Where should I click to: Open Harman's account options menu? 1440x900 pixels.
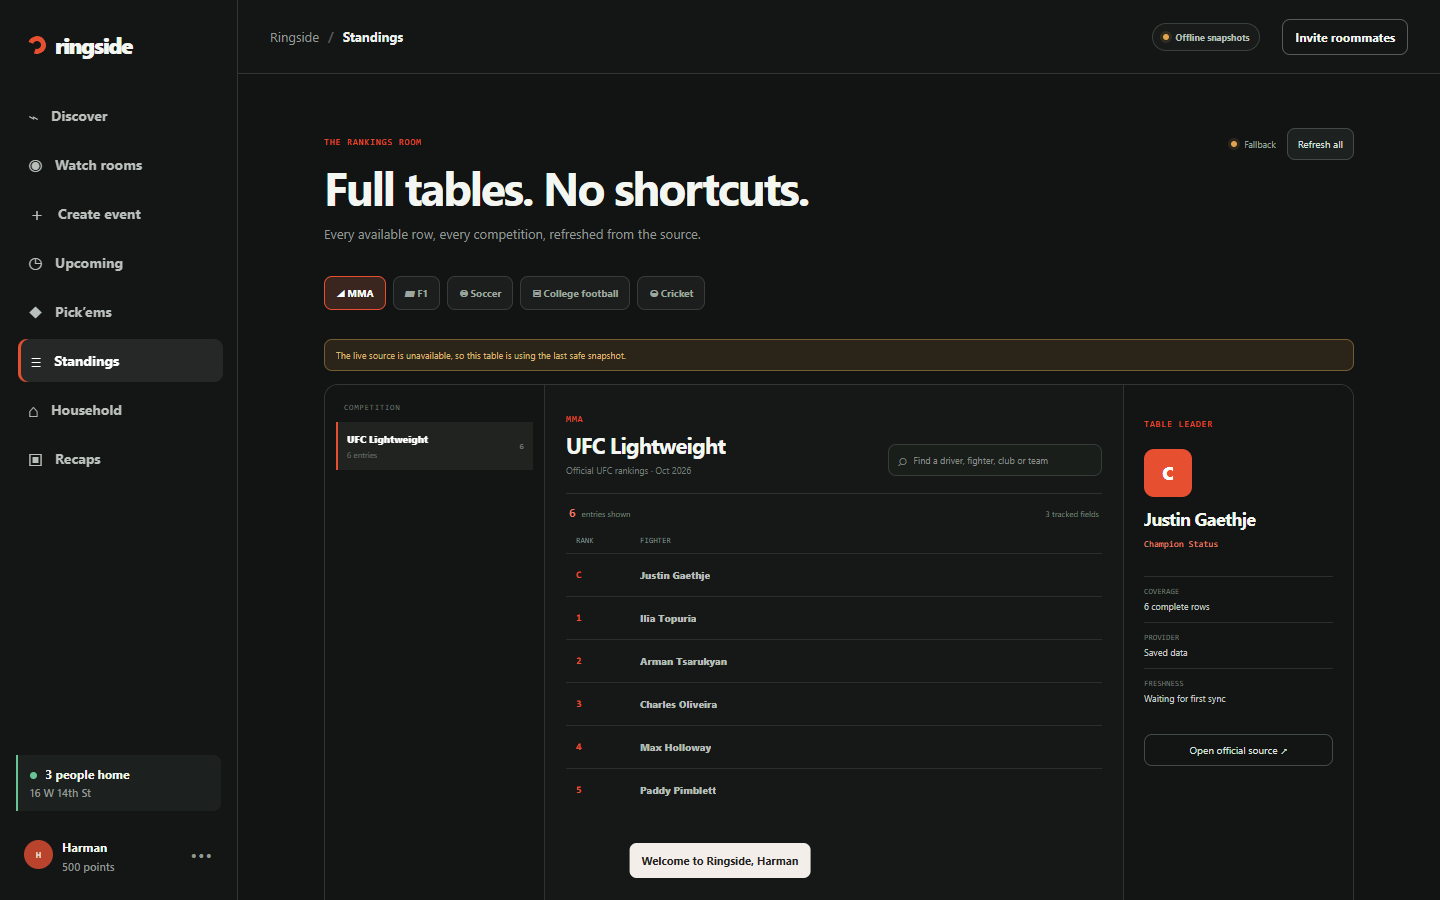click(x=201, y=856)
